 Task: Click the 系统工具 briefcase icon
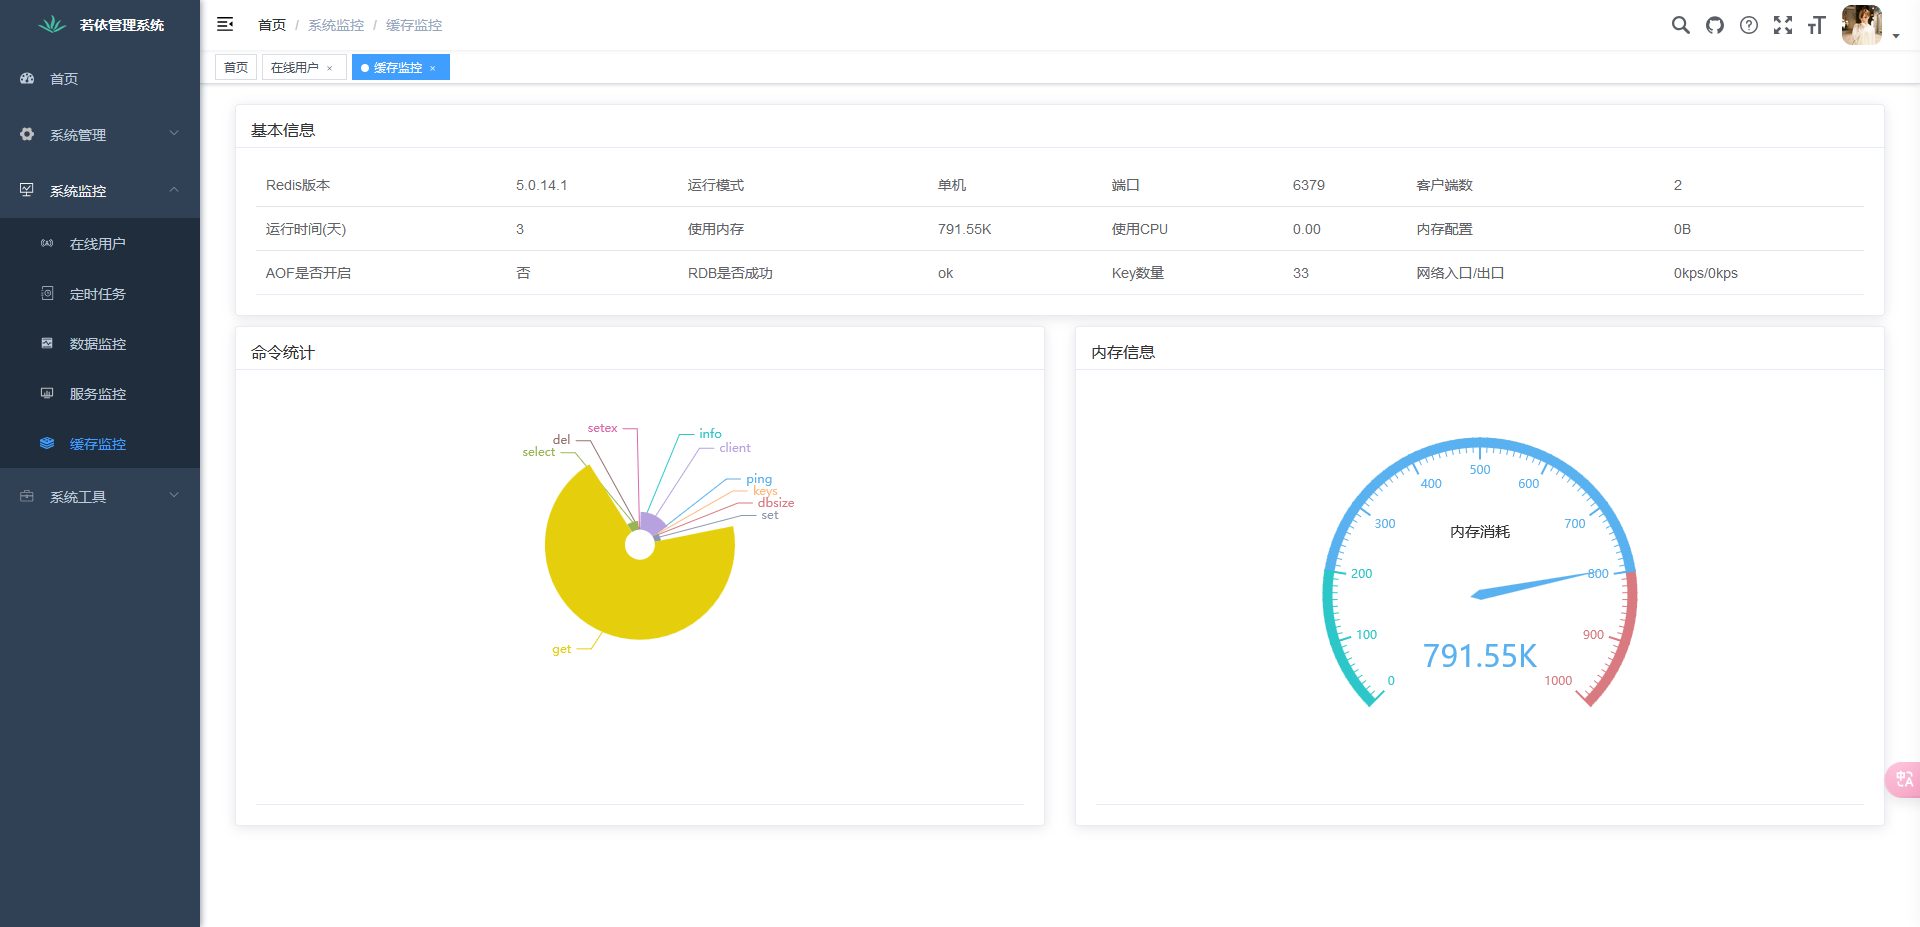point(27,496)
